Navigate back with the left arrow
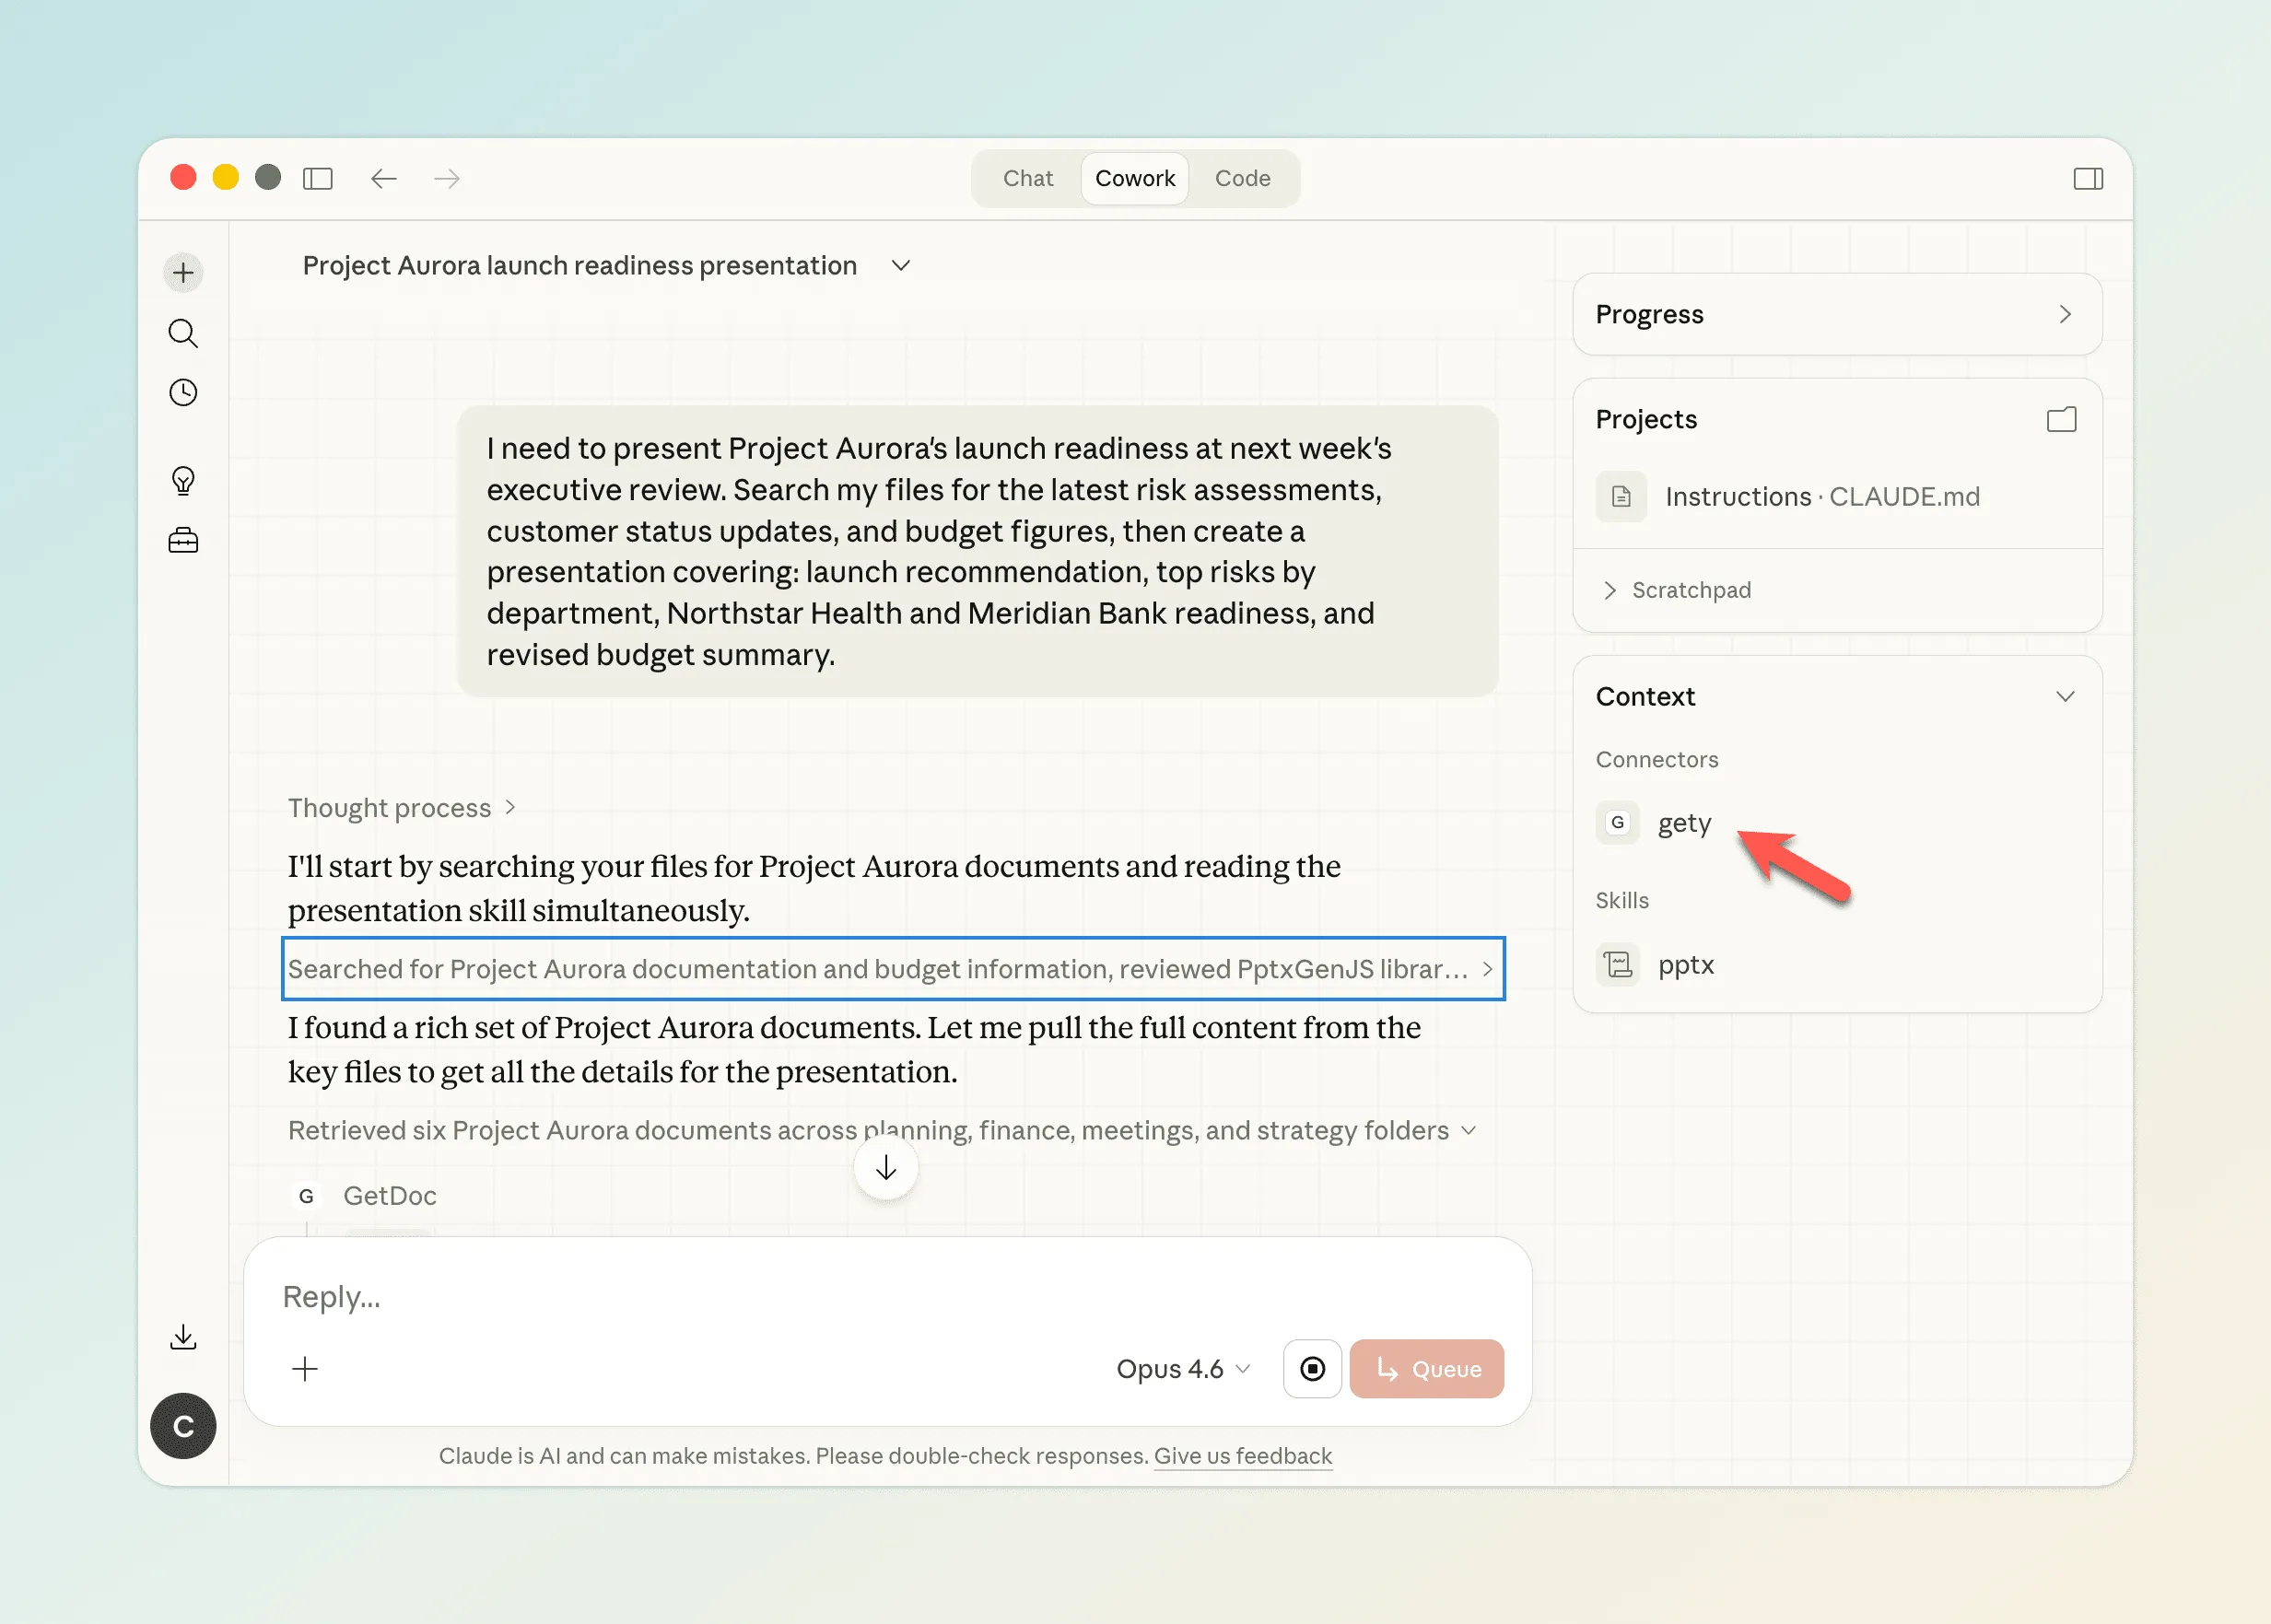The width and height of the screenshot is (2271, 1624). coord(384,179)
